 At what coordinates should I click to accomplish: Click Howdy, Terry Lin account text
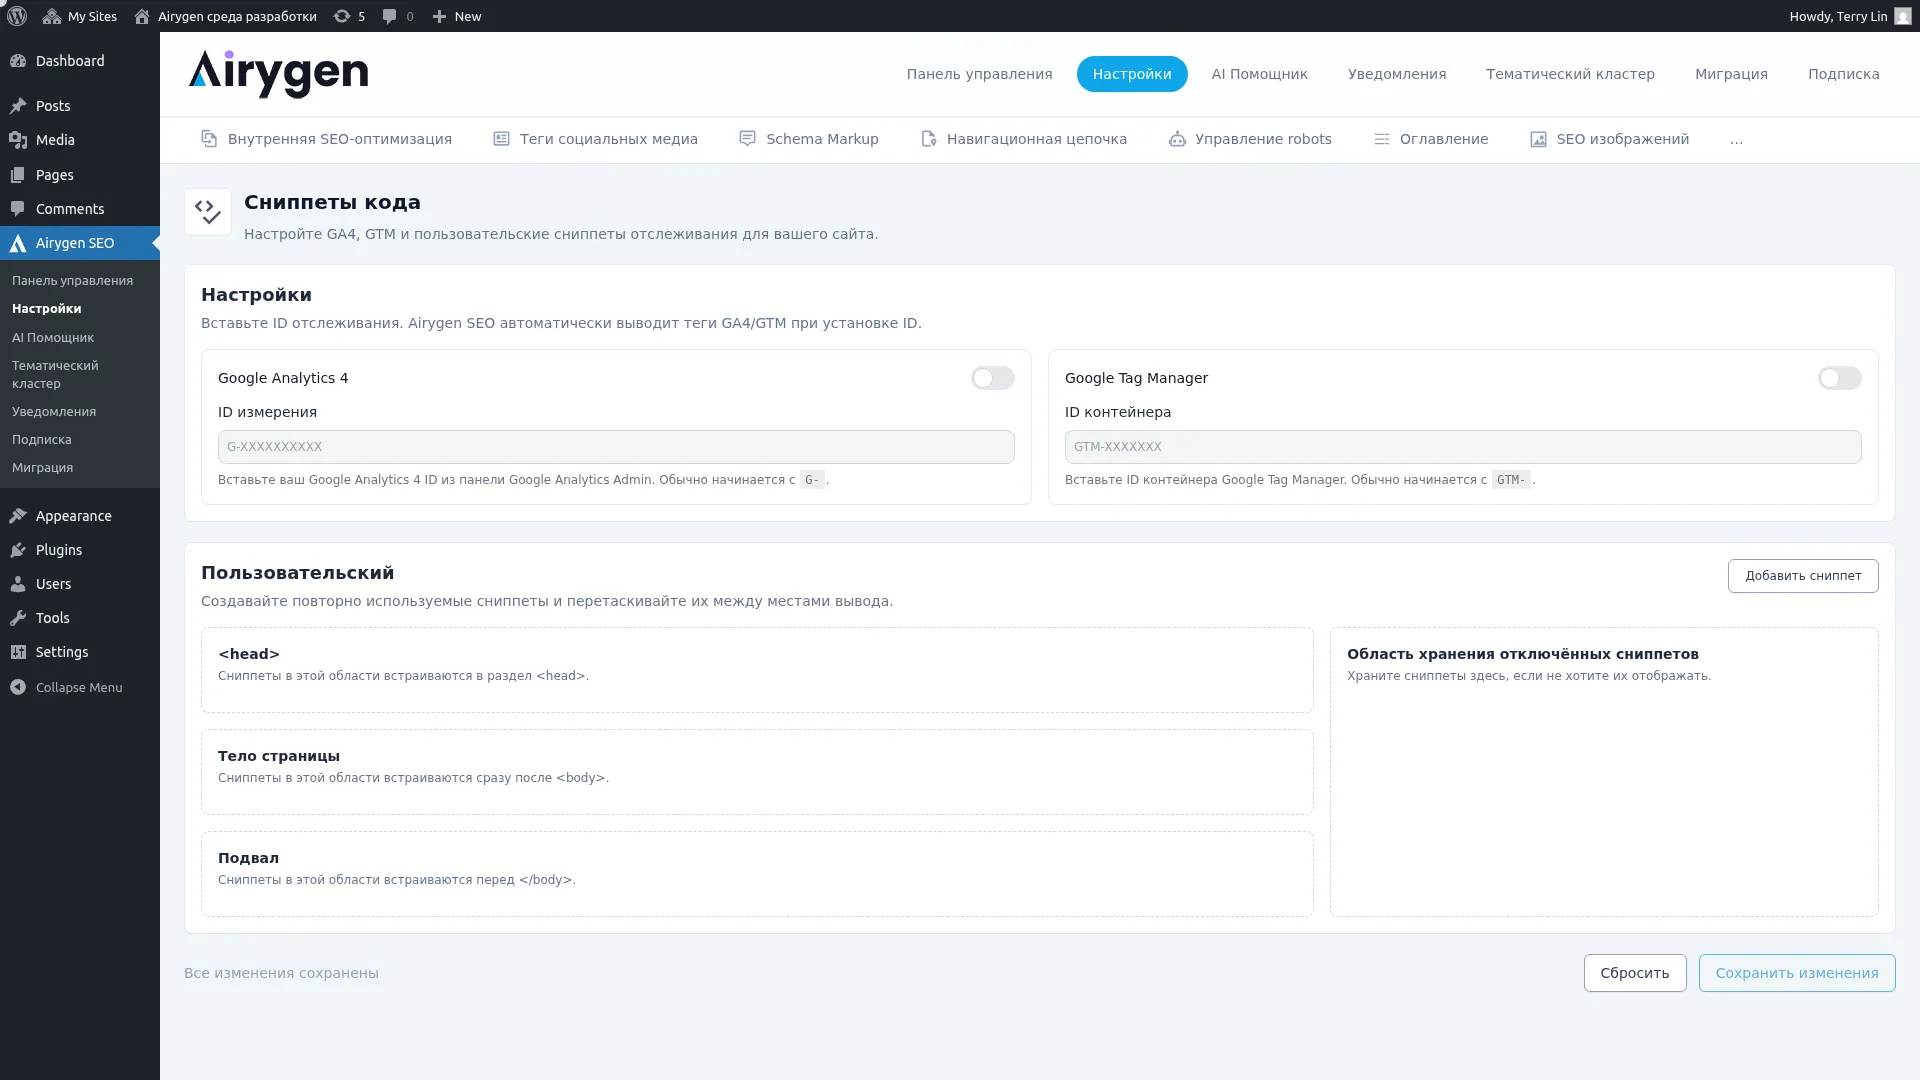click(x=1838, y=16)
